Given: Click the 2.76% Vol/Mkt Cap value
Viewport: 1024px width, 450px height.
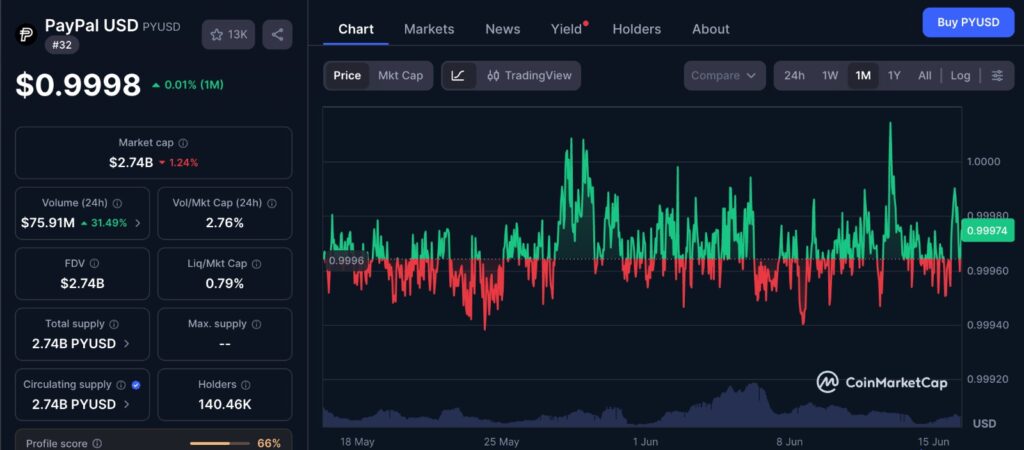Looking at the screenshot, I should point(224,223).
